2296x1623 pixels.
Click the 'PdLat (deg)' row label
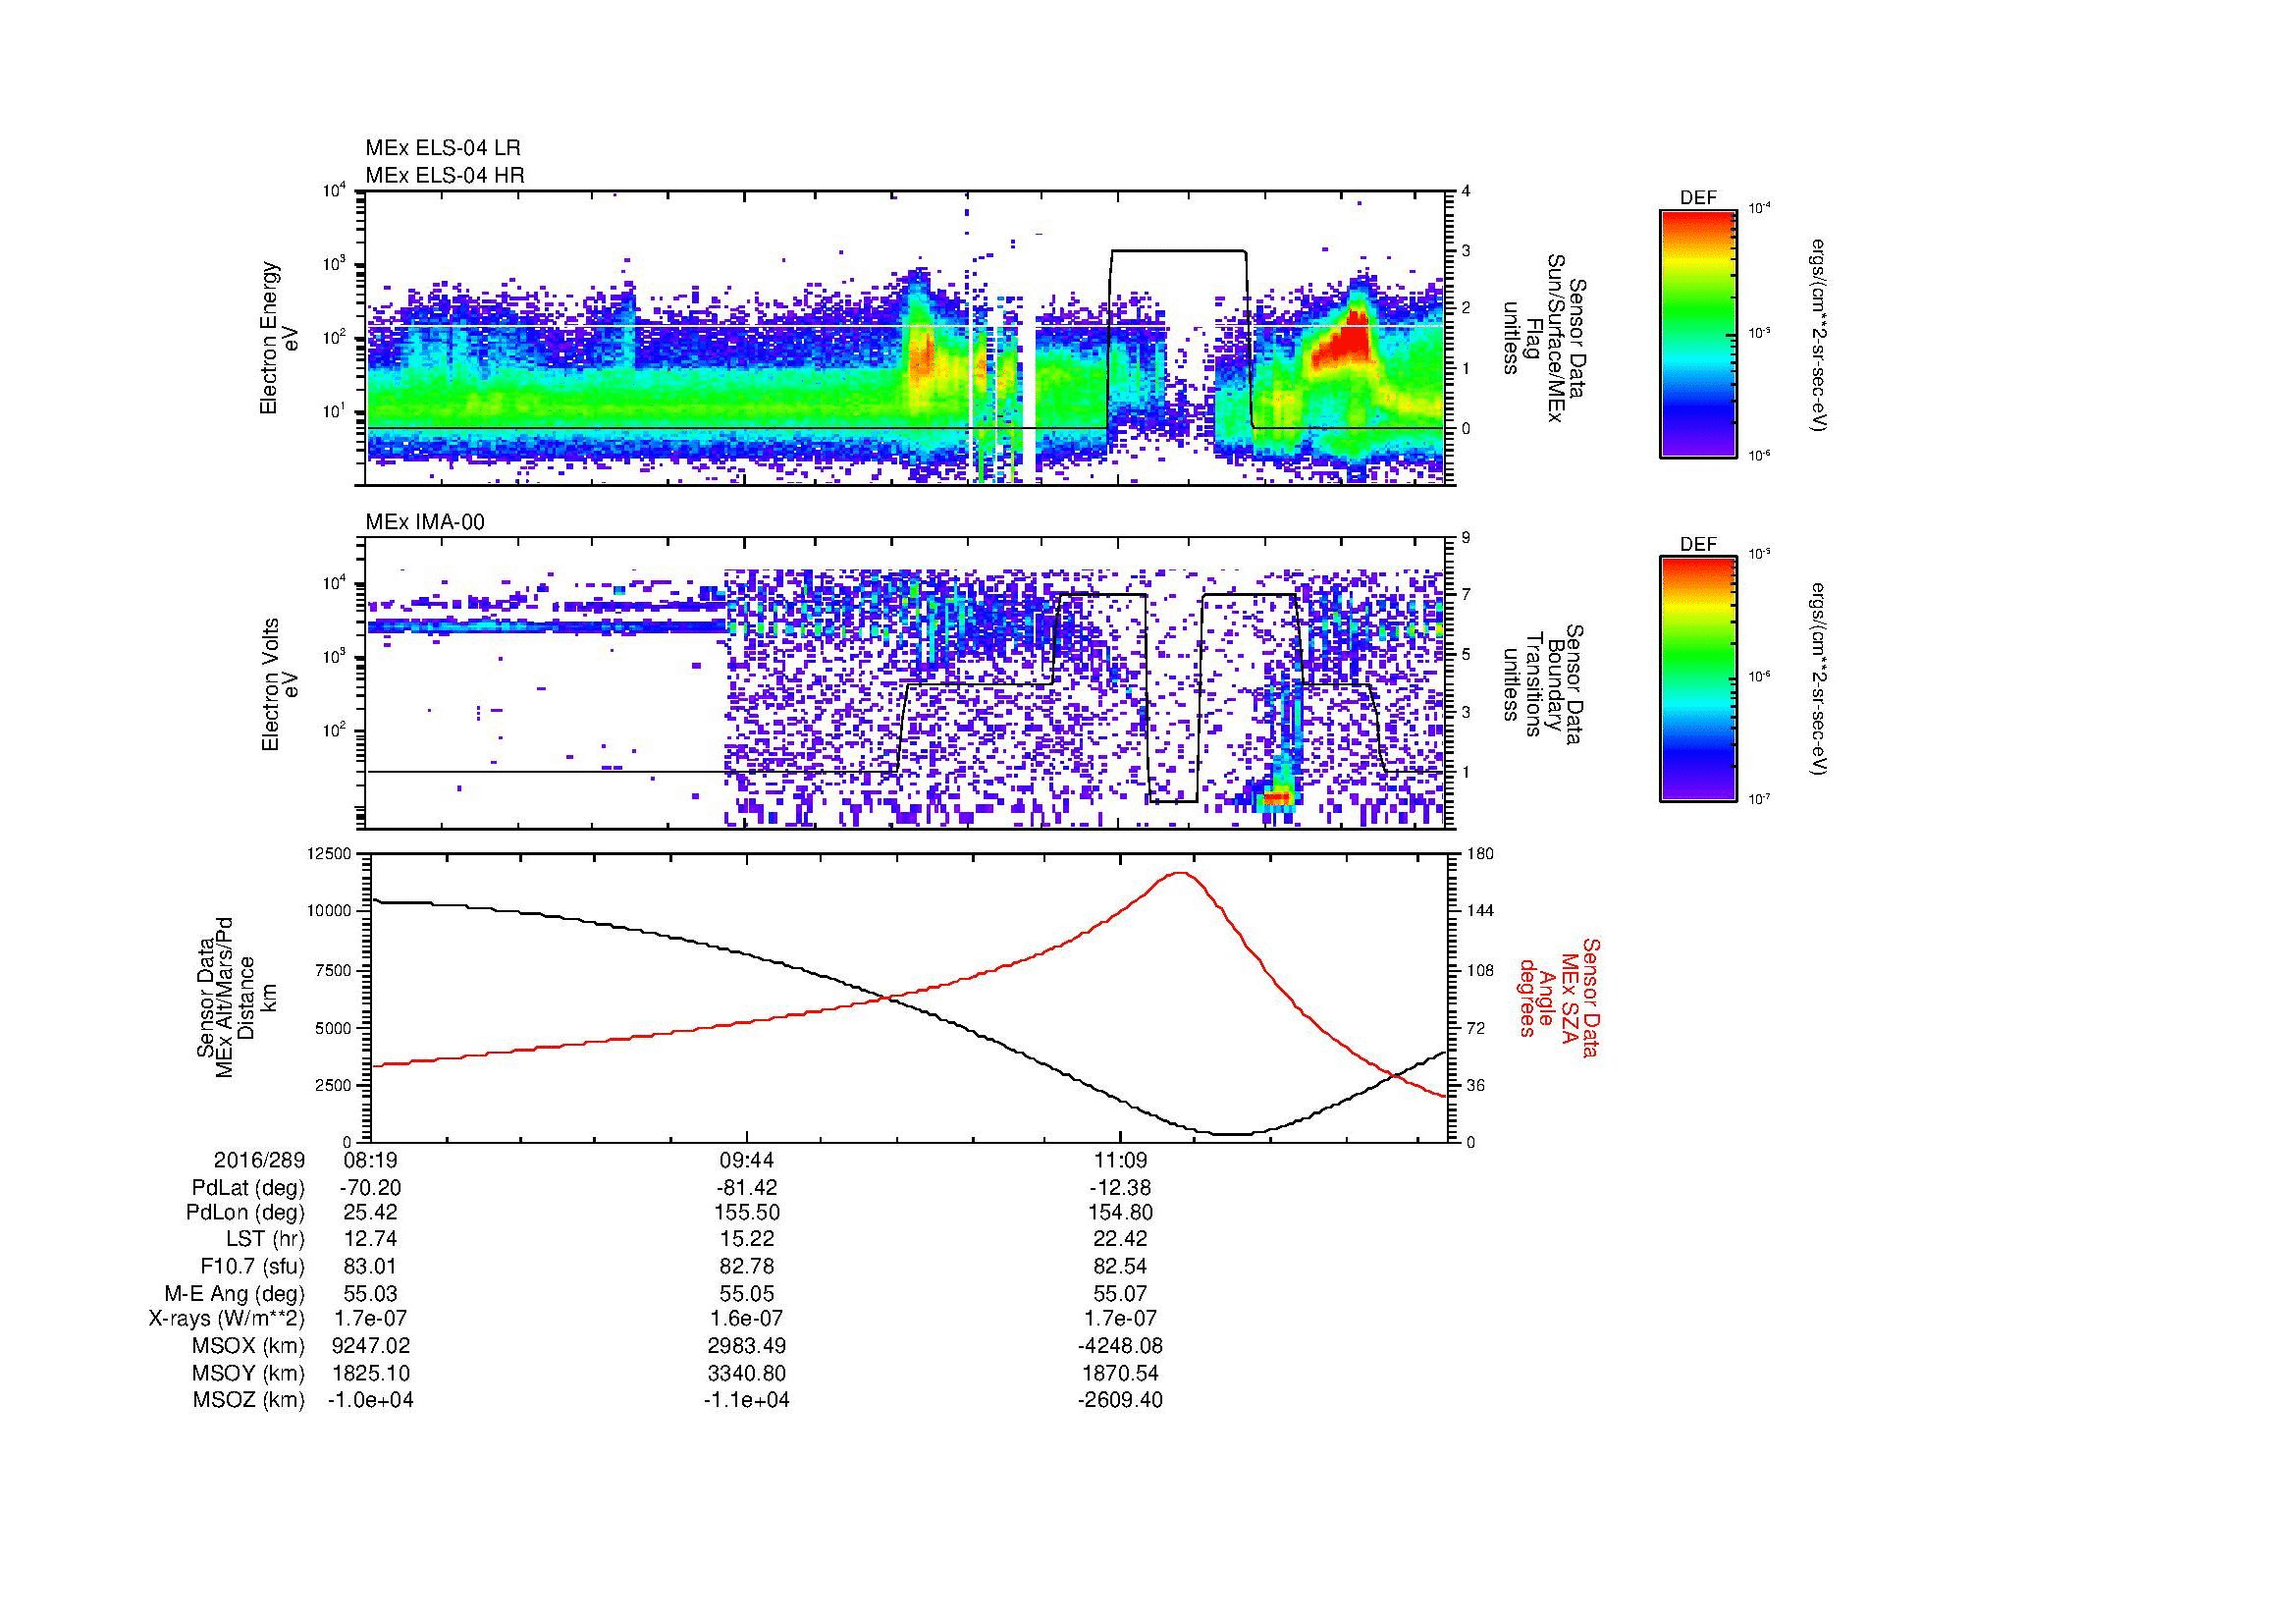point(248,1188)
